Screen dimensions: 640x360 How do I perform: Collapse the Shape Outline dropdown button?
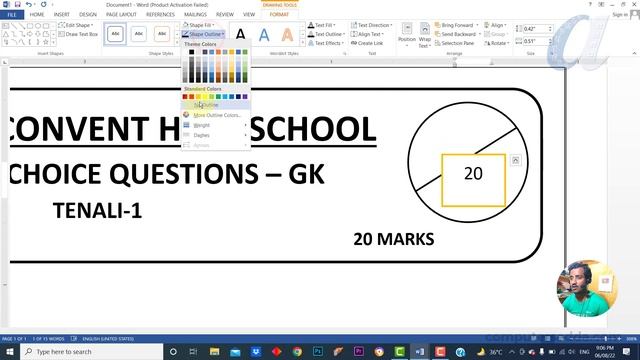[x=203, y=34]
